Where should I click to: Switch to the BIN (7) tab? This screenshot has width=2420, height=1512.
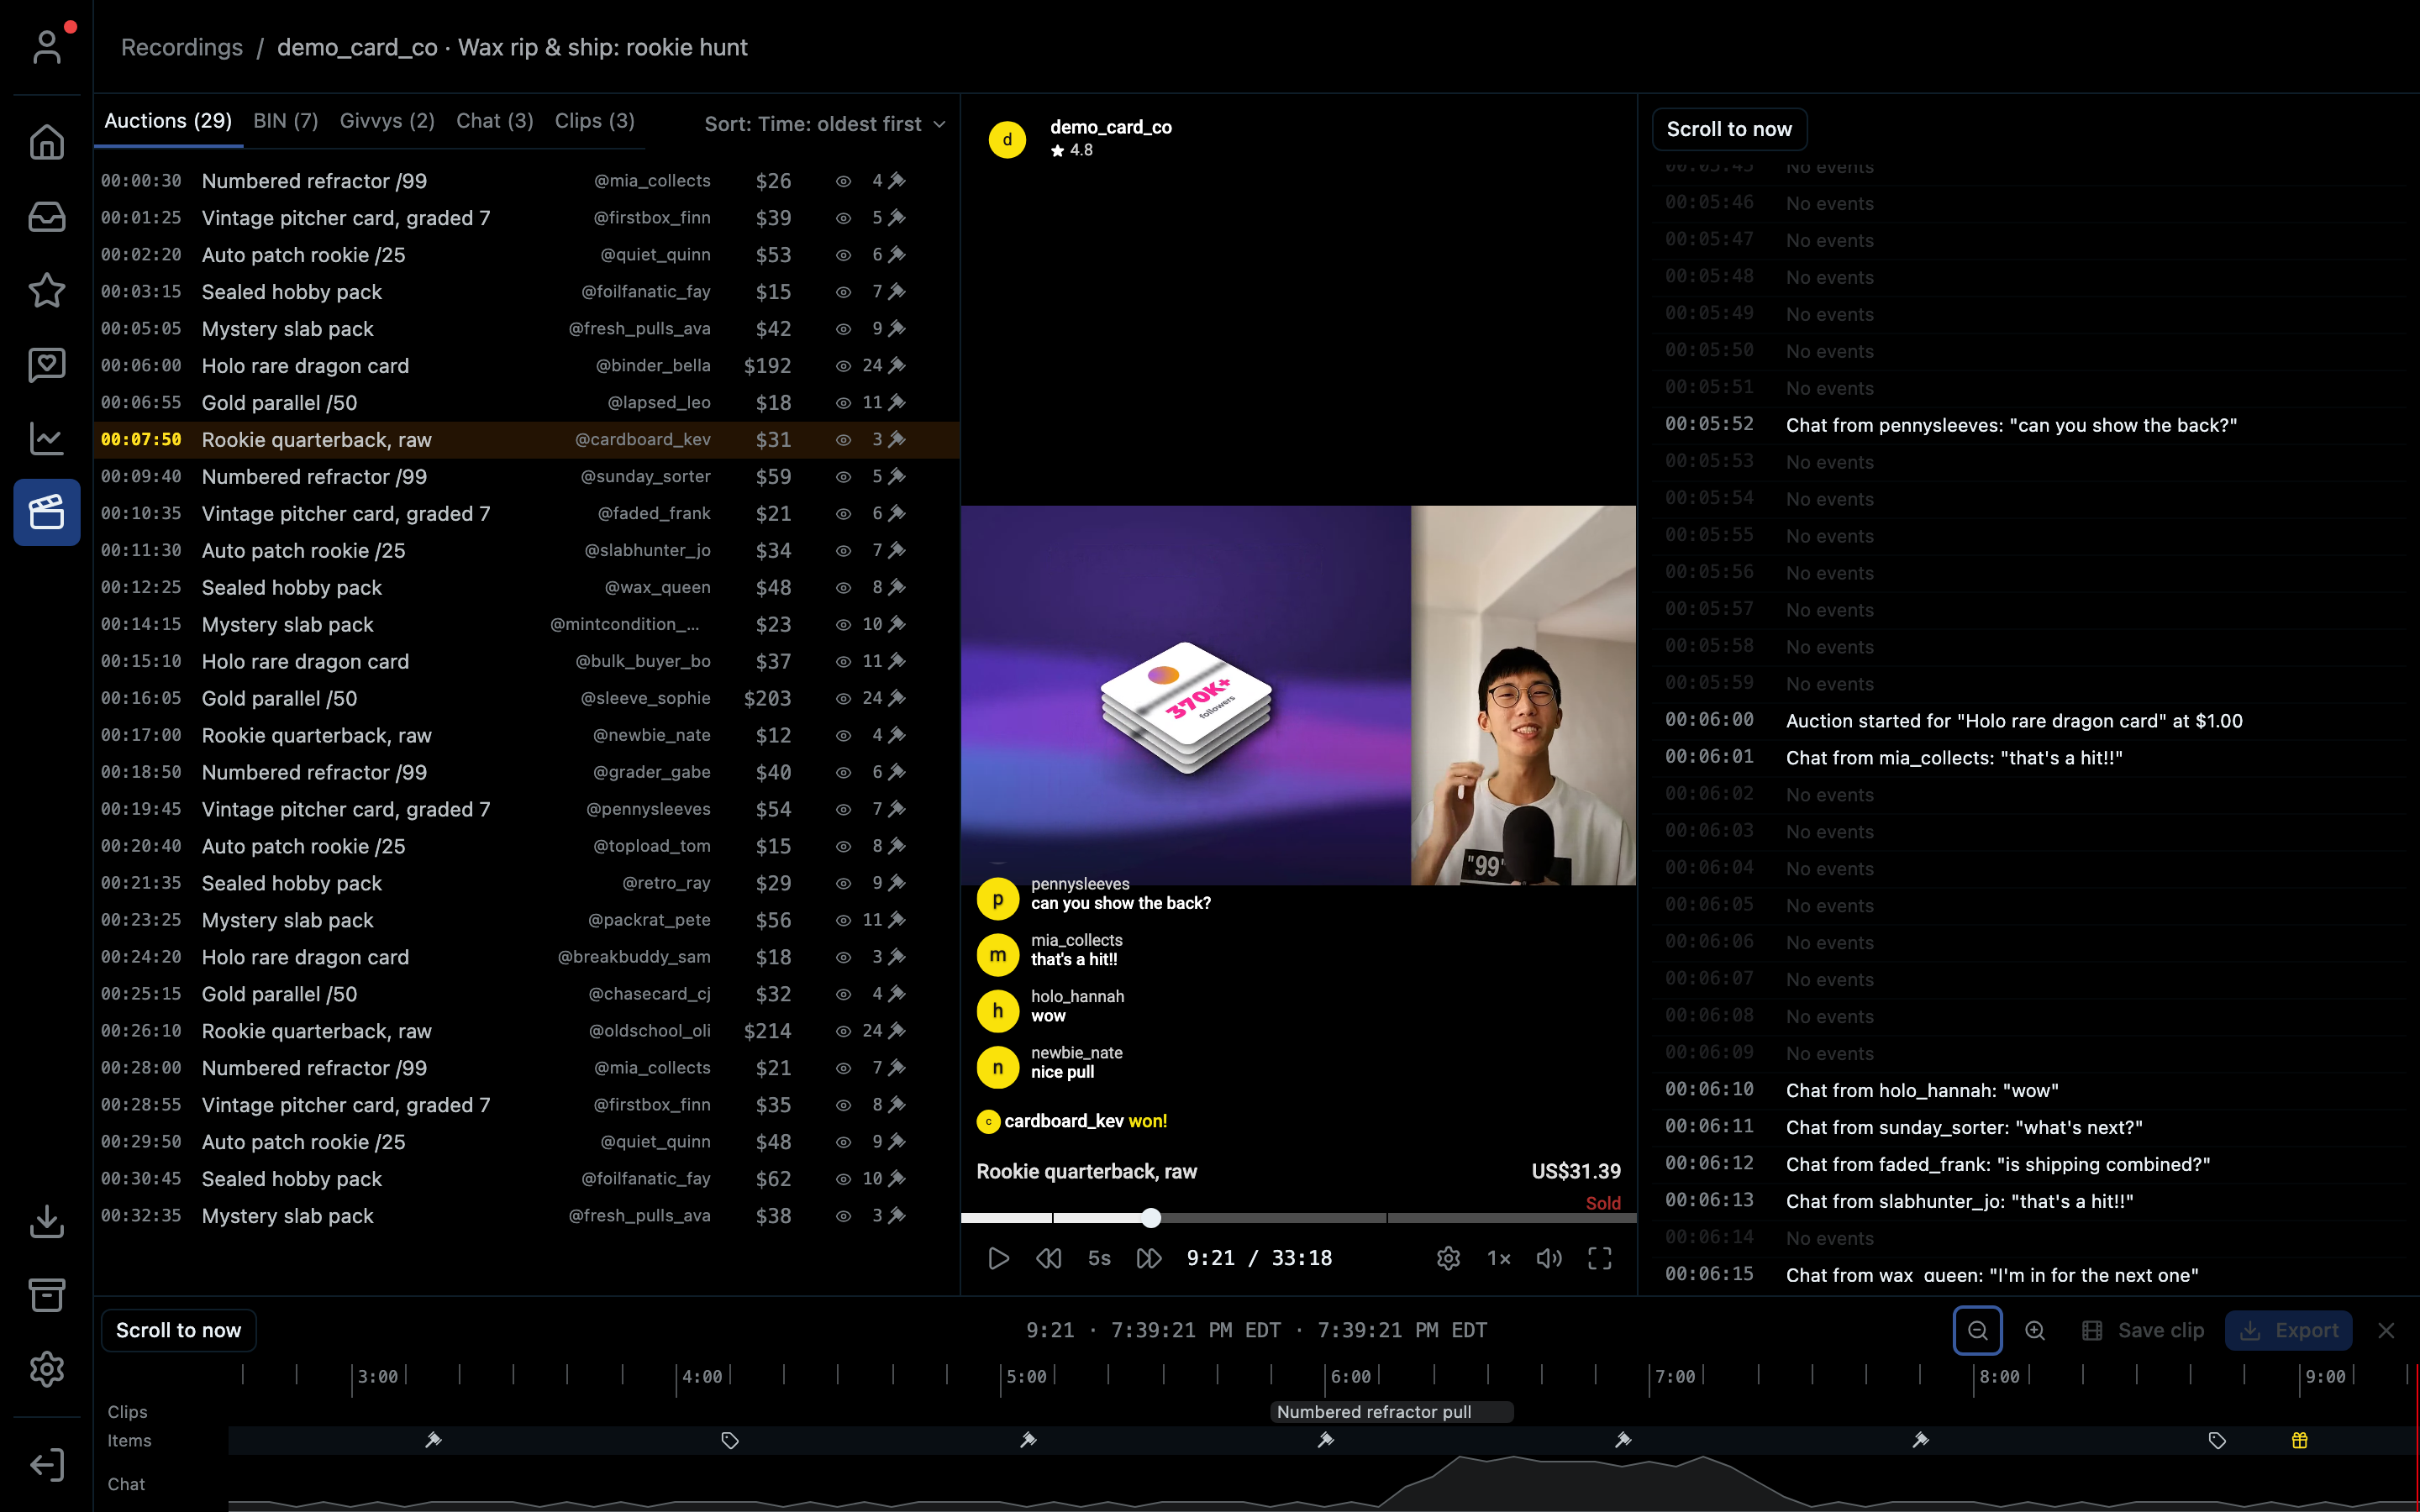click(x=286, y=121)
